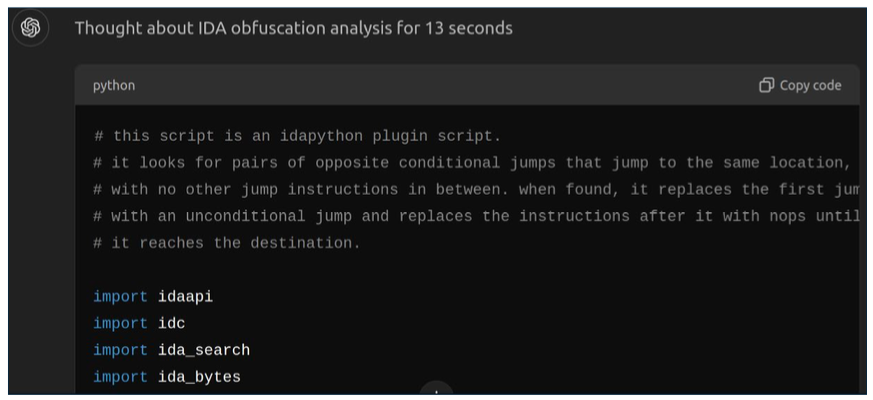Click the import keyword before ida_search

click(x=120, y=350)
